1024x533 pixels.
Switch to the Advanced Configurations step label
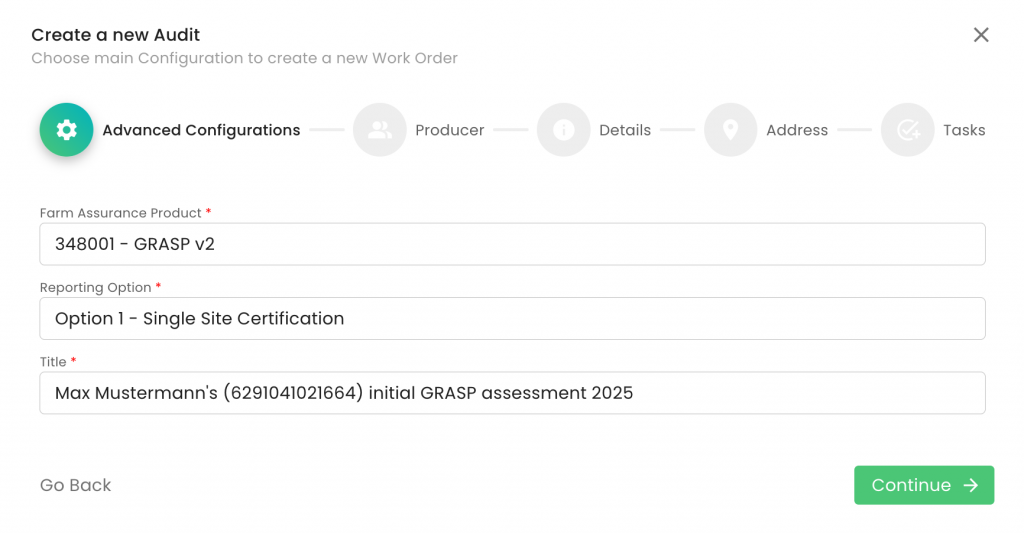pyautogui.click(x=201, y=130)
